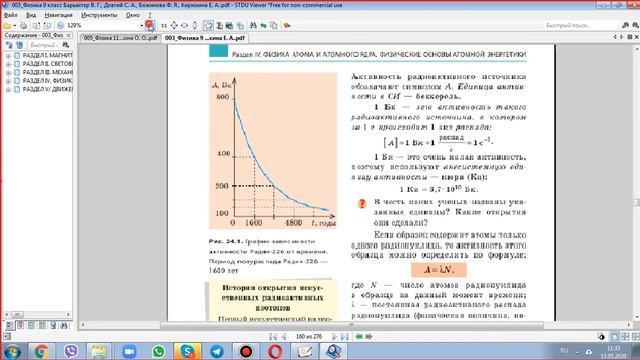Expand РАЗДЕЛ I. МАГНИТ tree node
Viewport: 640px width, 360px height.
pyautogui.click(x=8, y=55)
